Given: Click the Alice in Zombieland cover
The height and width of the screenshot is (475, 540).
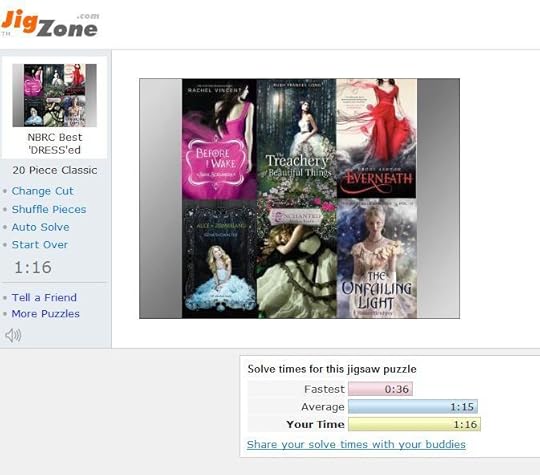Looking at the screenshot, I should (x=219, y=259).
